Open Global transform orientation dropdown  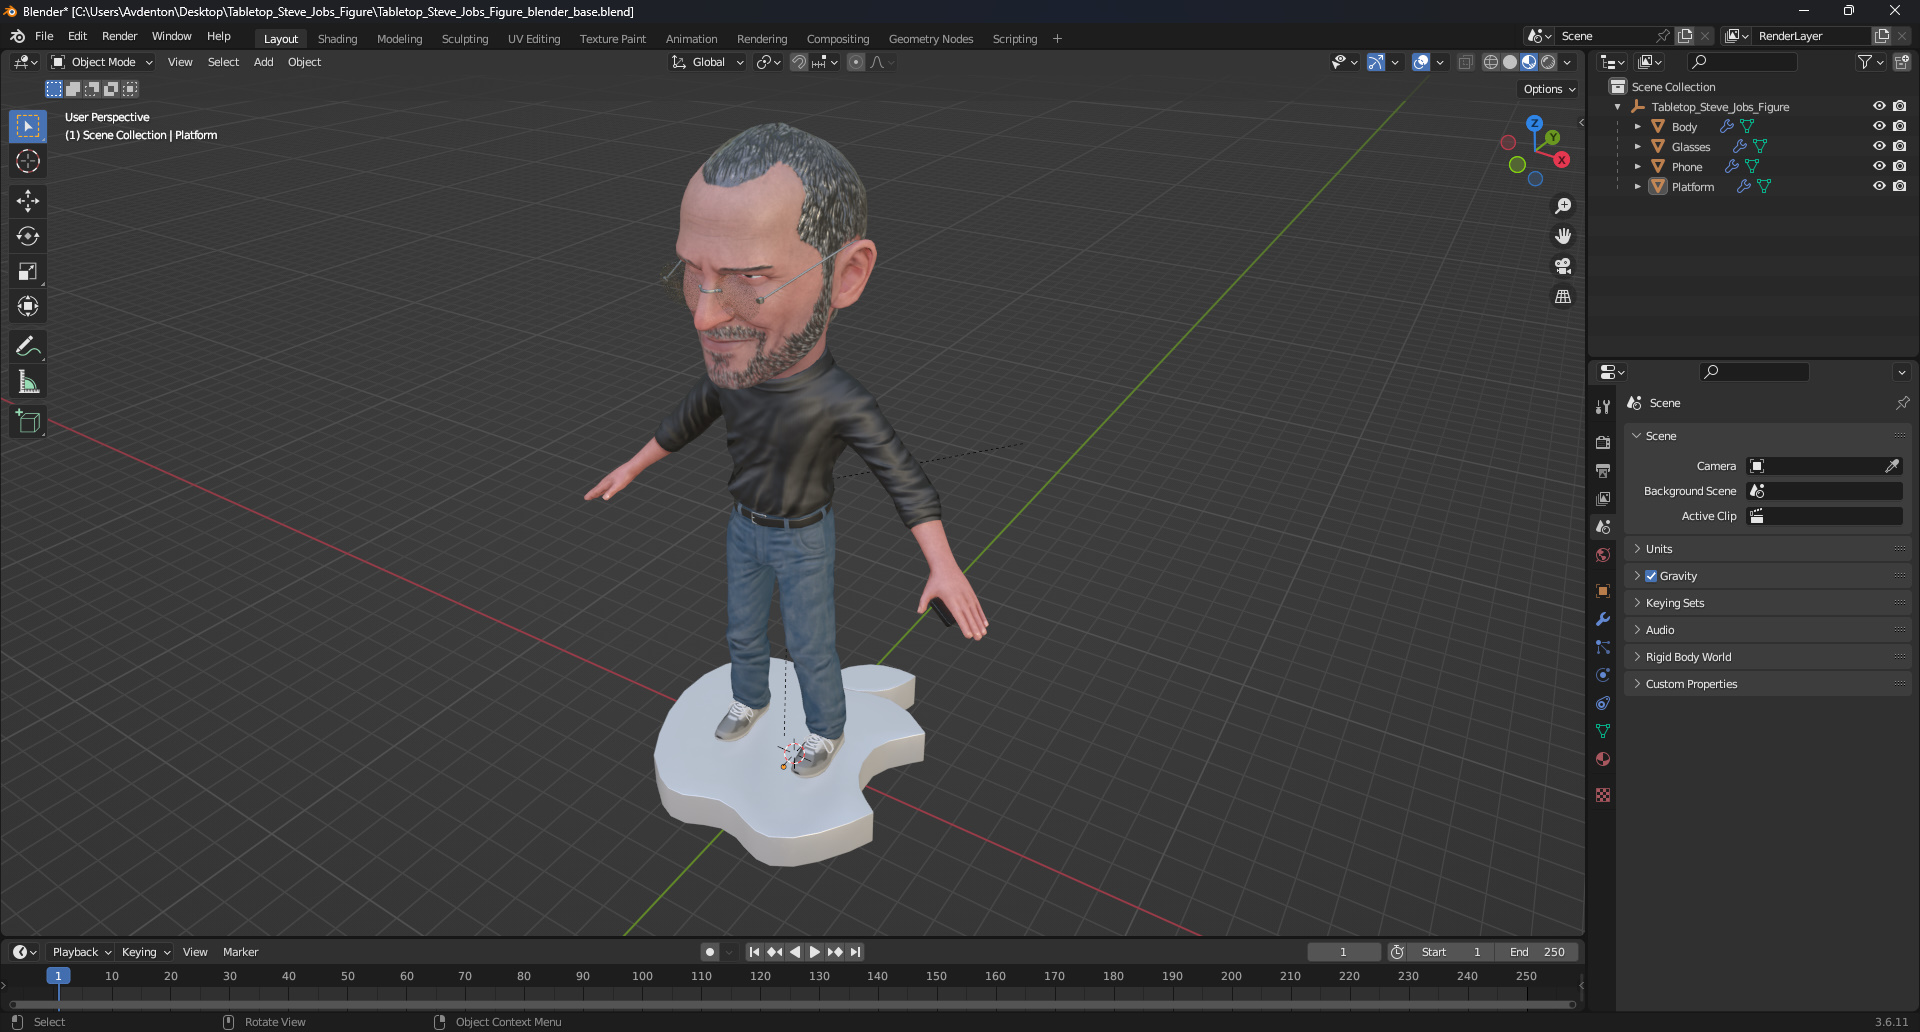pos(708,62)
